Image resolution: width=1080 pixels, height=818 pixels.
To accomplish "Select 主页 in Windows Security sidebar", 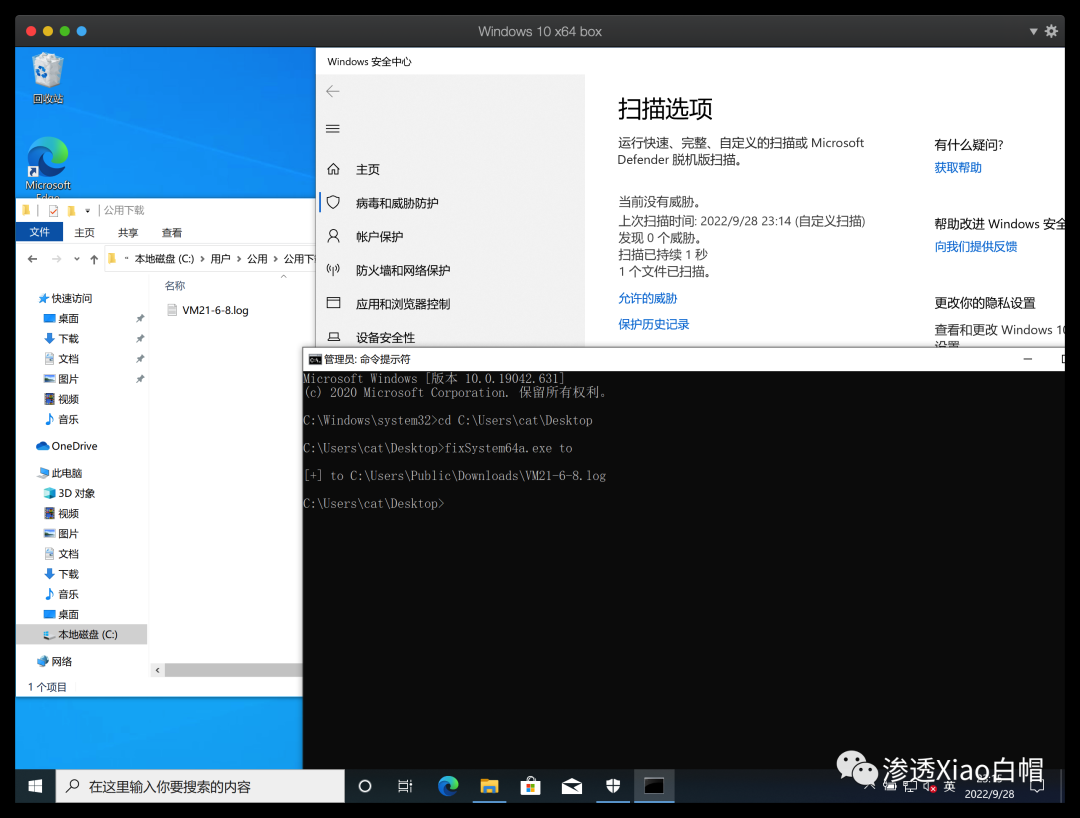I will tap(367, 169).
